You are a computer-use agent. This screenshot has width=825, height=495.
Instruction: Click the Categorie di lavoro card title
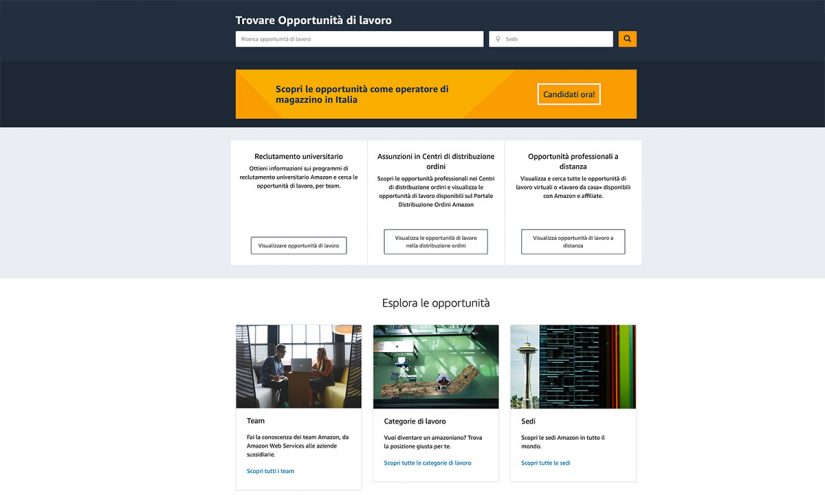click(415, 421)
